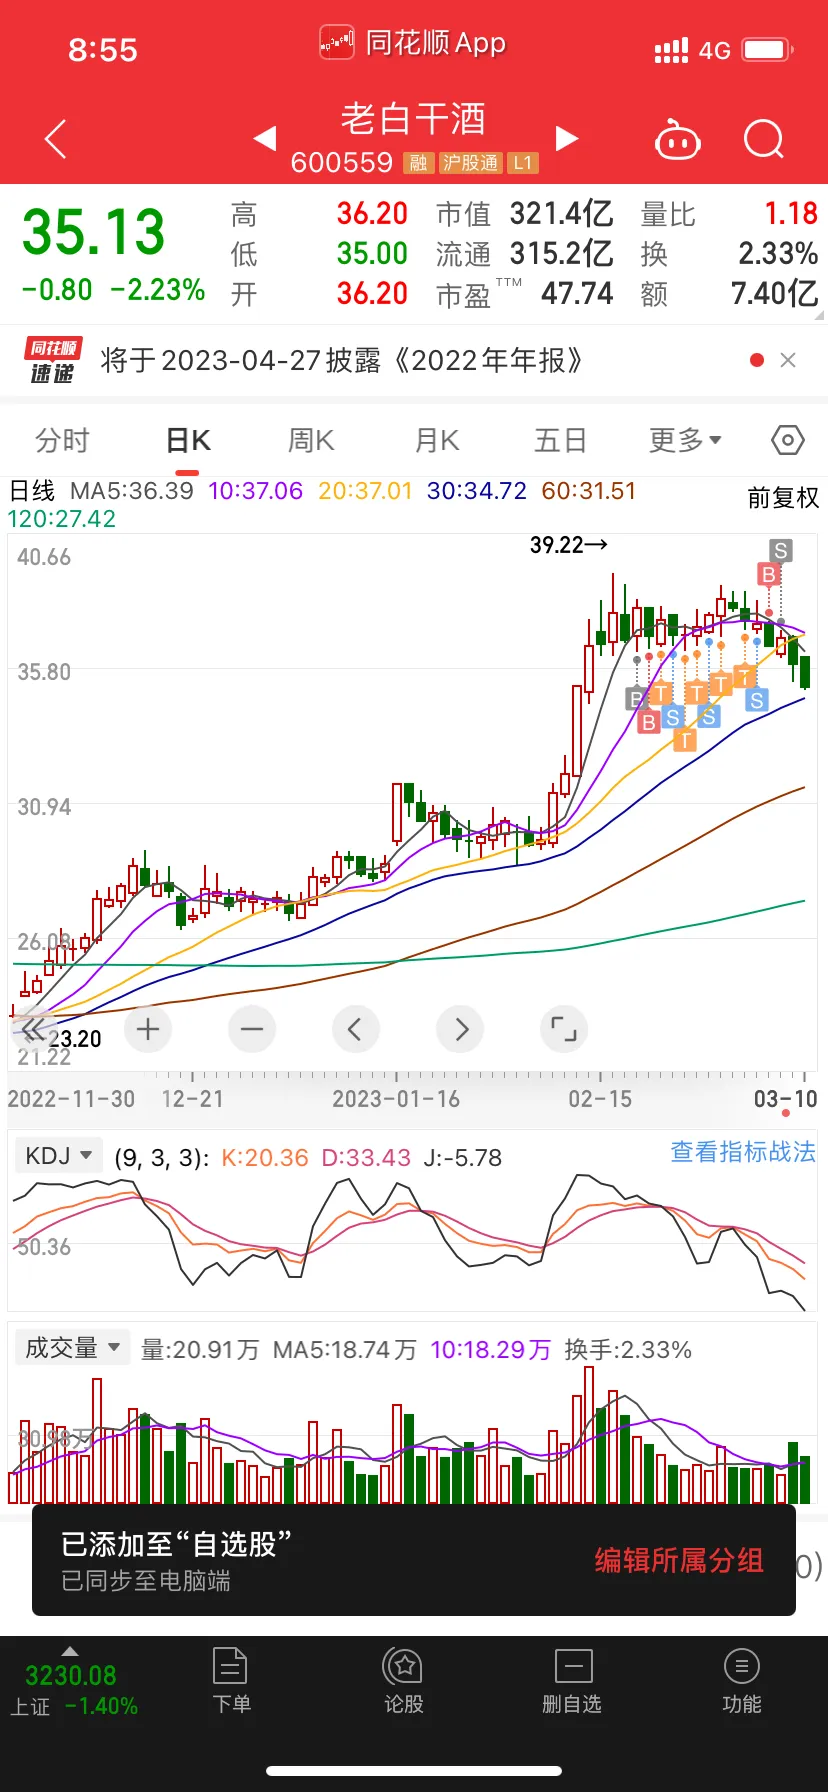Shift chart left with arrow button
Image resolution: width=828 pixels, height=1792 pixels.
pyautogui.click(x=355, y=1029)
